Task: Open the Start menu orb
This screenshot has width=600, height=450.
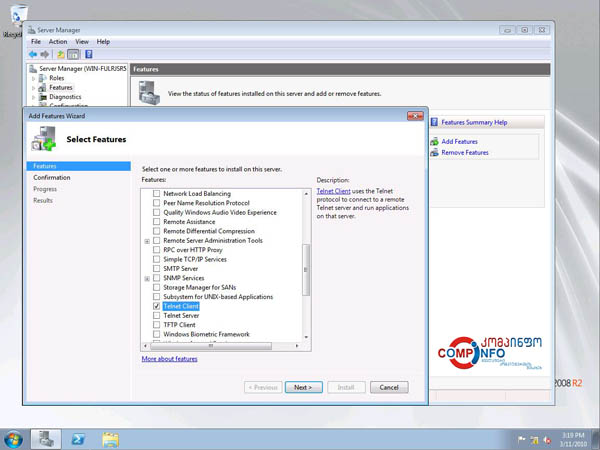Action: tap(13, 439)
